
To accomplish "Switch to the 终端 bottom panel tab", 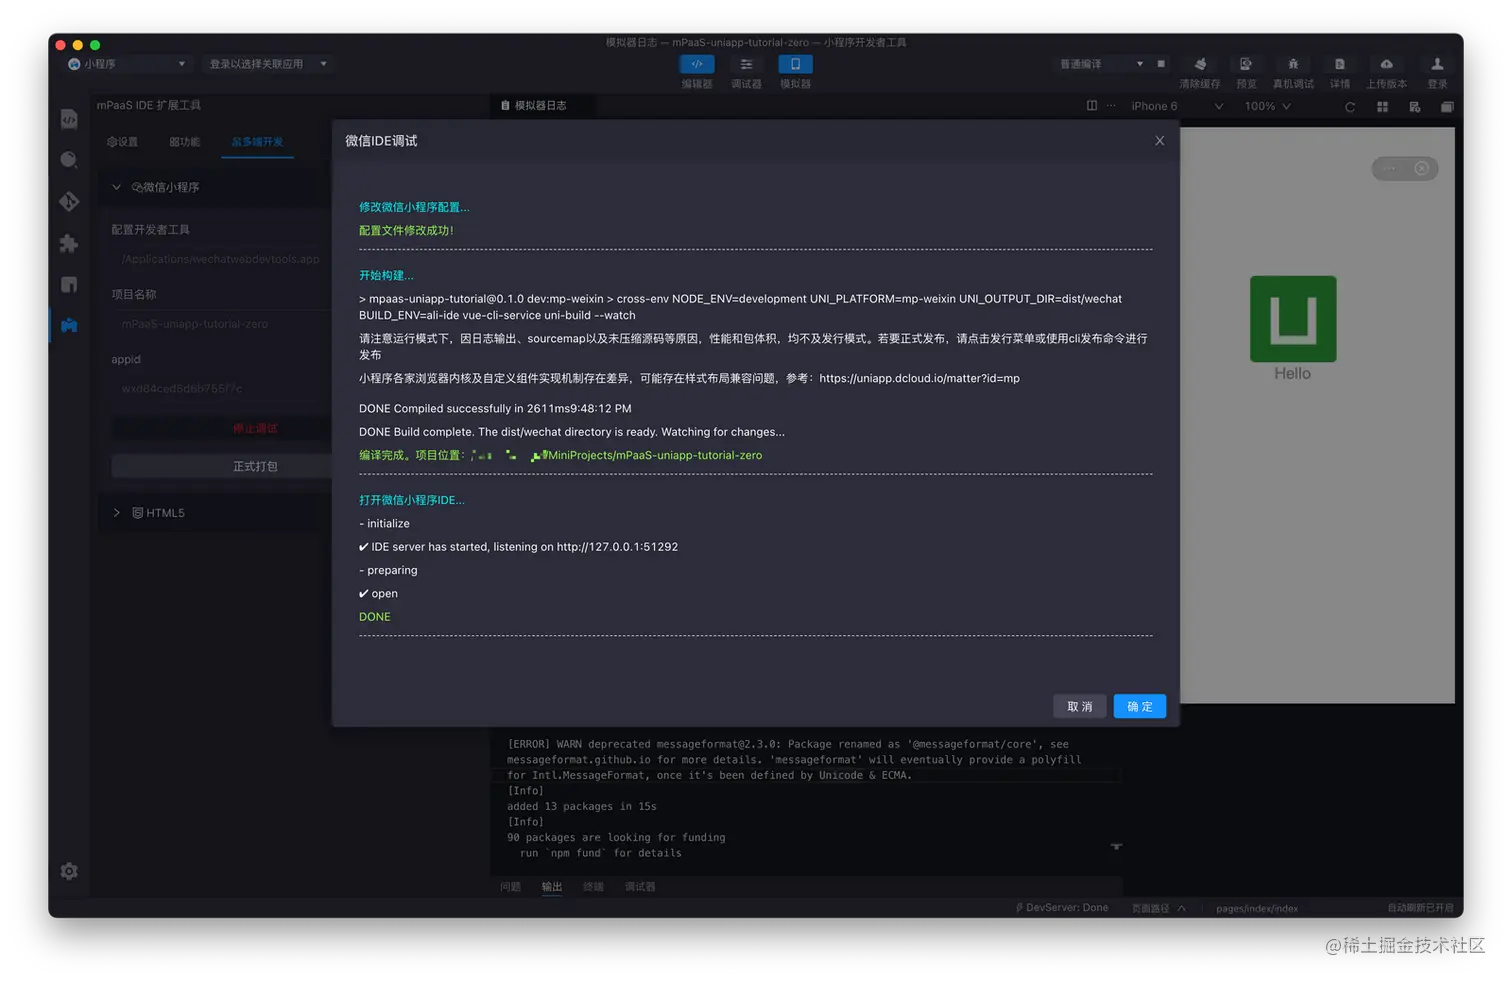I will (x=593, y=887).
